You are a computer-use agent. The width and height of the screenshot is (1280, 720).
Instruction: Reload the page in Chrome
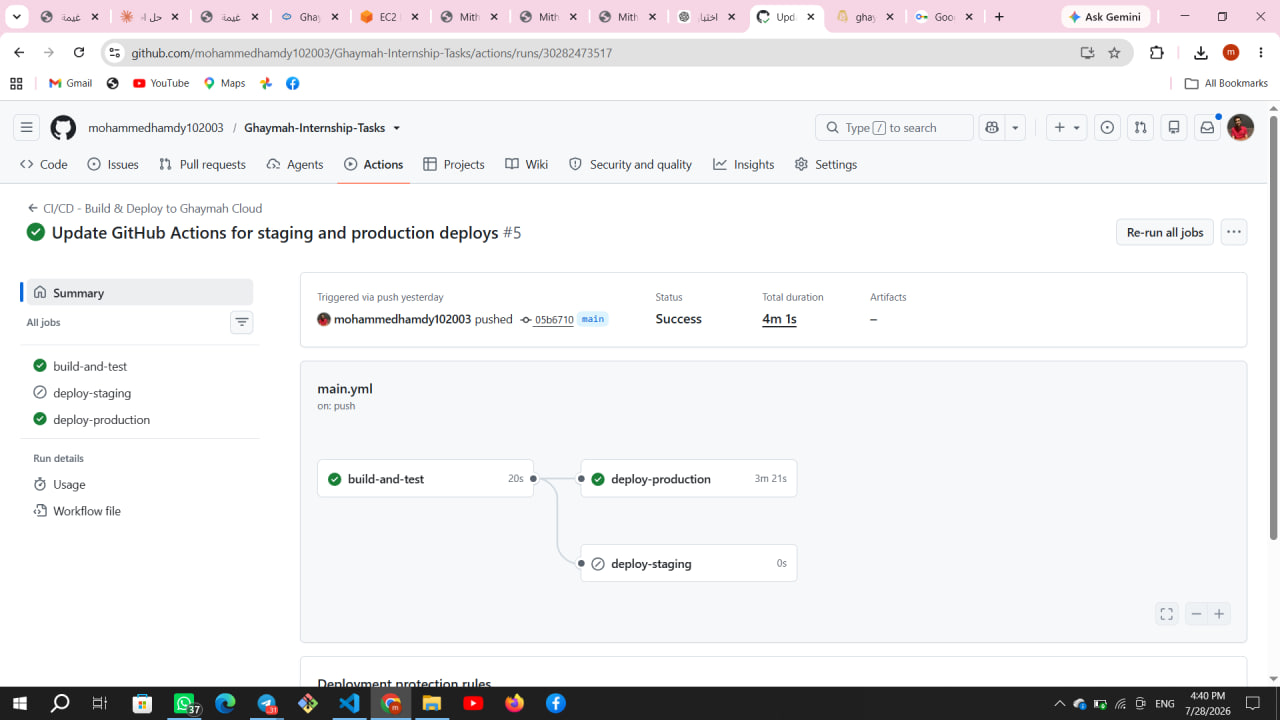tap(79, 53)
